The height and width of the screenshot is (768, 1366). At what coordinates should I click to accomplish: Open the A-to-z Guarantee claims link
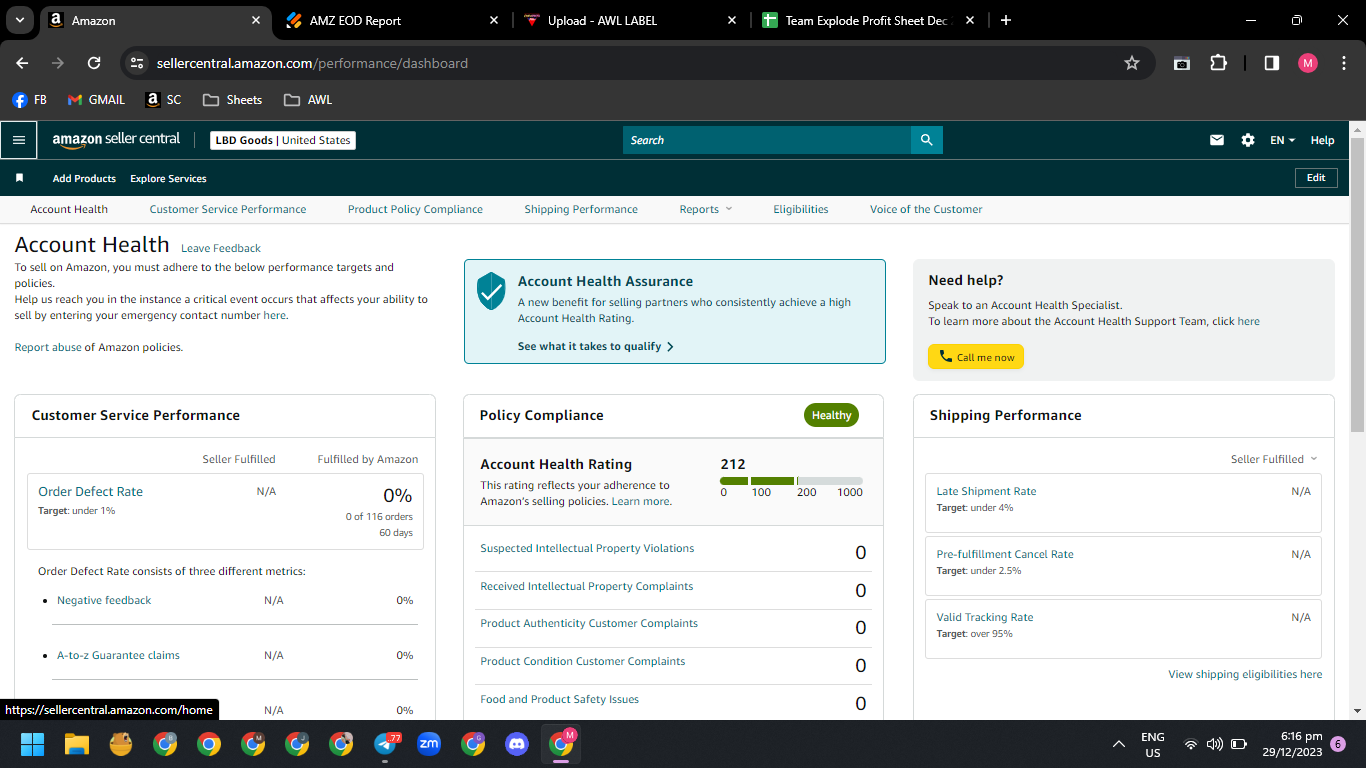(118, 655)
